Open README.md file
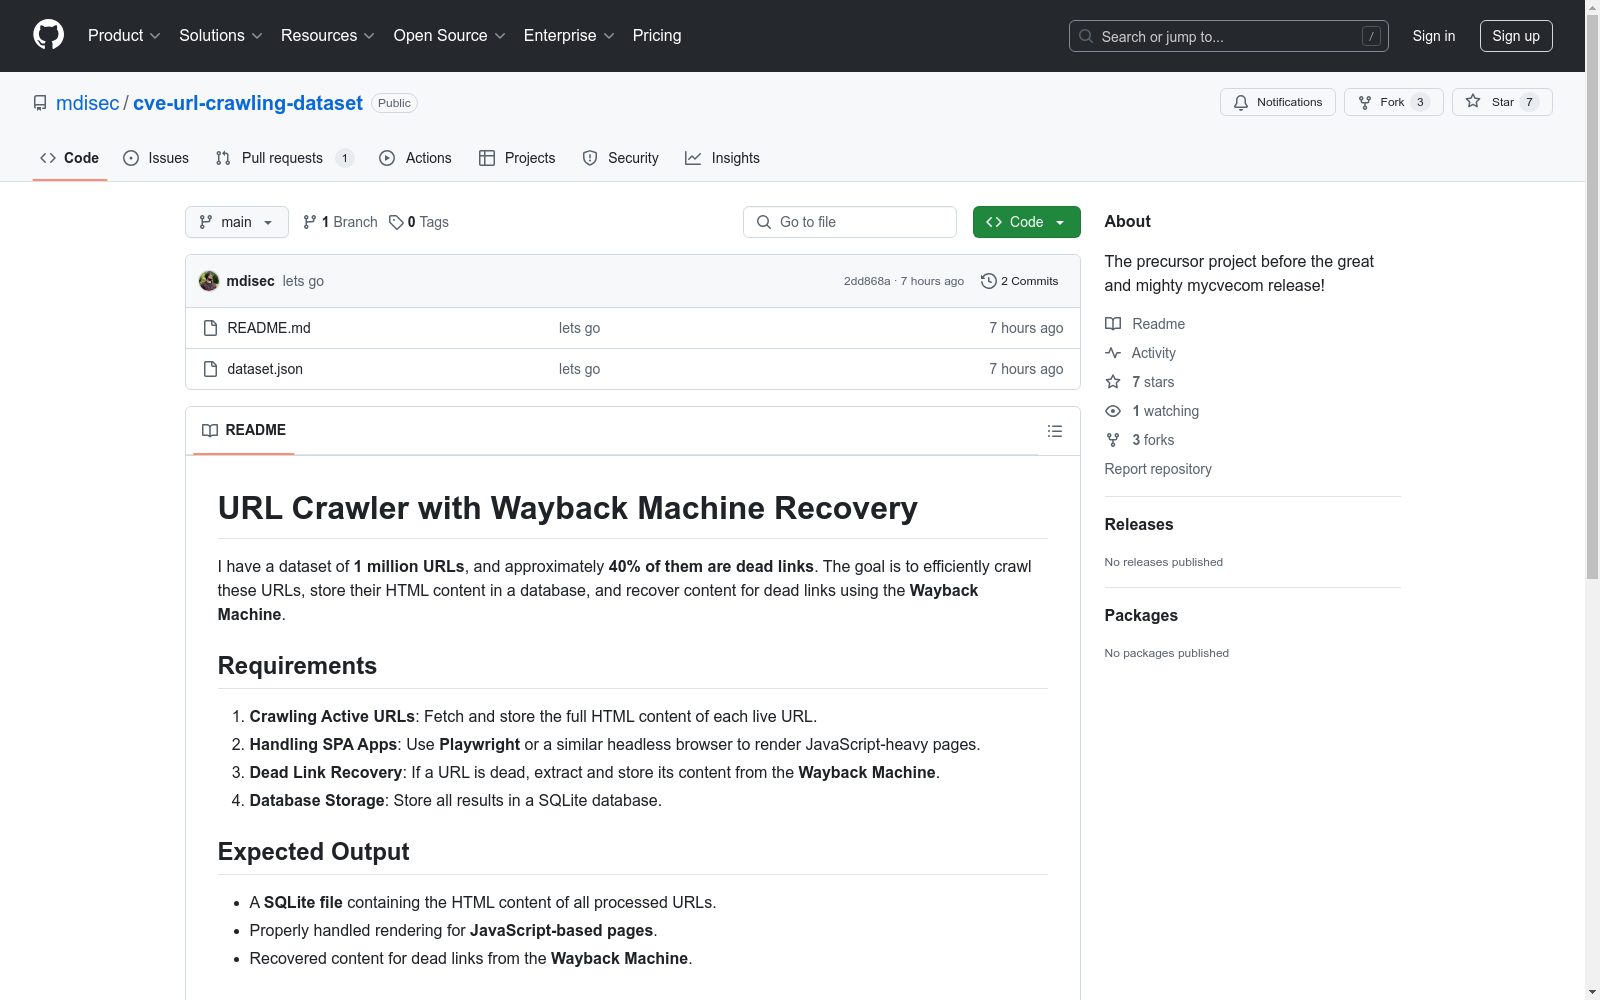 tap(269, 328)
